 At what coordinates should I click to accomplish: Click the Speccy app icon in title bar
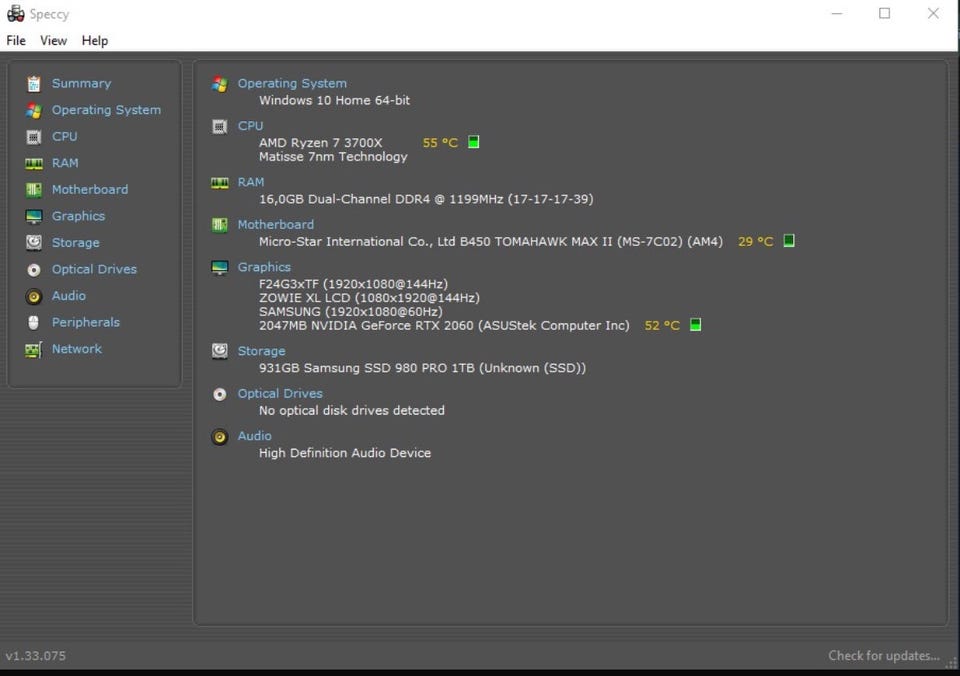16,13
